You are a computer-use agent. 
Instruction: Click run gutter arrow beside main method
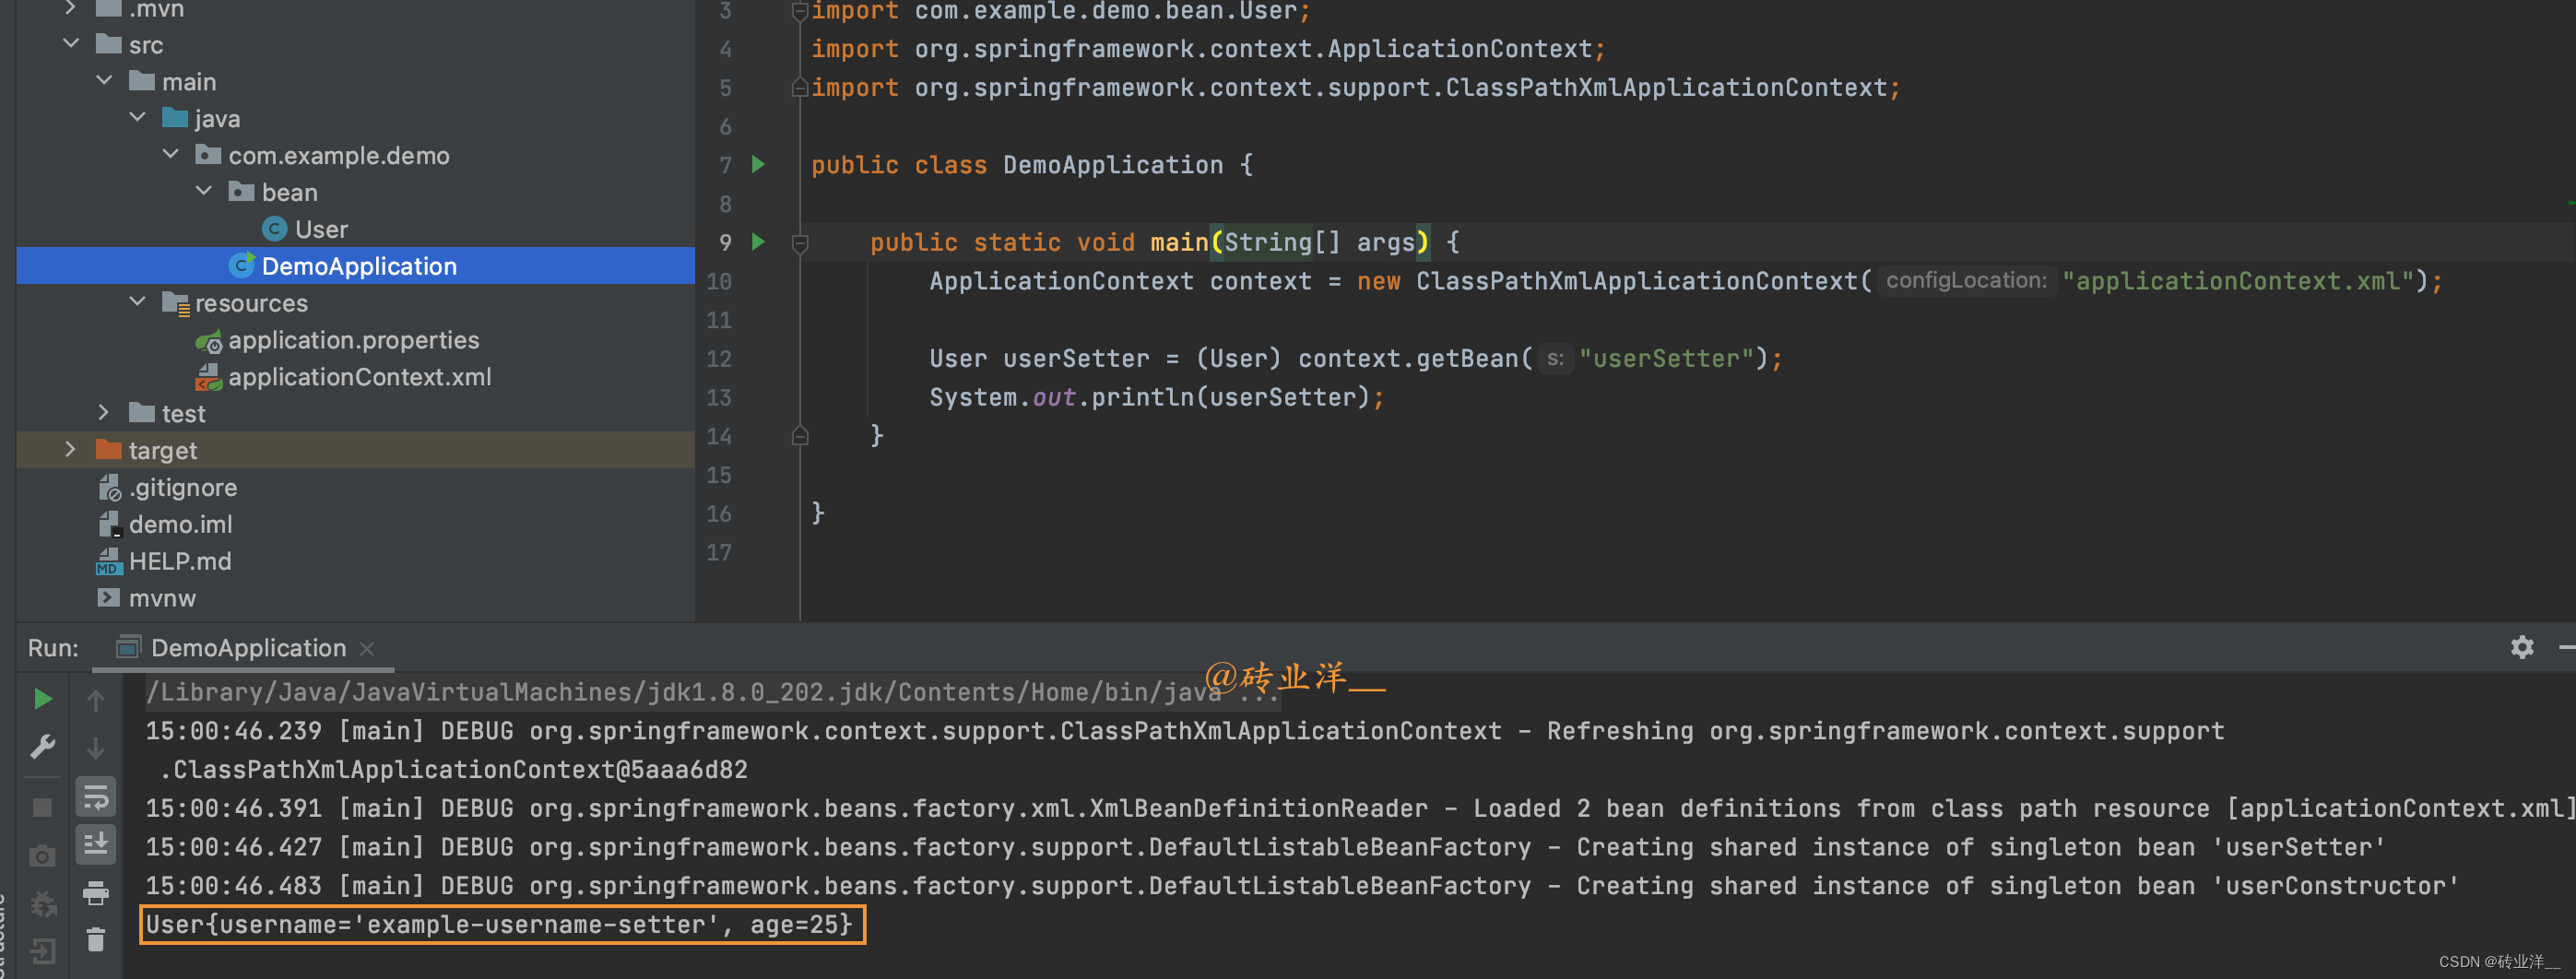(x=758, y=242)
